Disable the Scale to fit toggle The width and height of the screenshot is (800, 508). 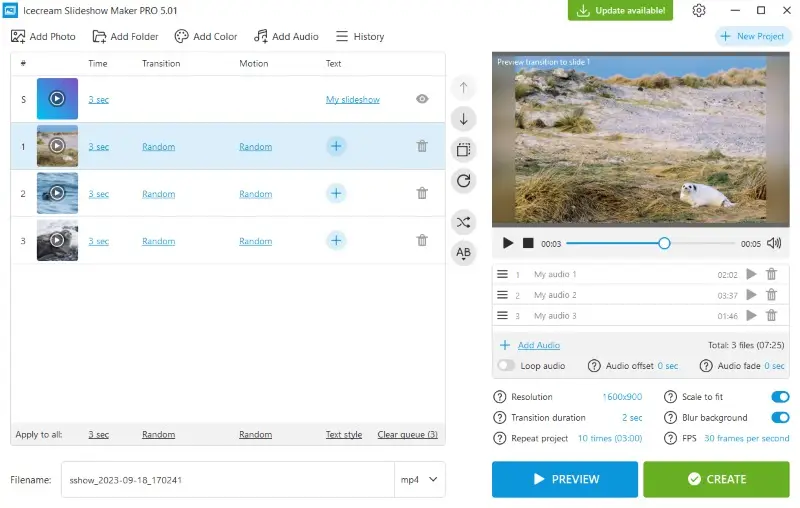point(780,397)
